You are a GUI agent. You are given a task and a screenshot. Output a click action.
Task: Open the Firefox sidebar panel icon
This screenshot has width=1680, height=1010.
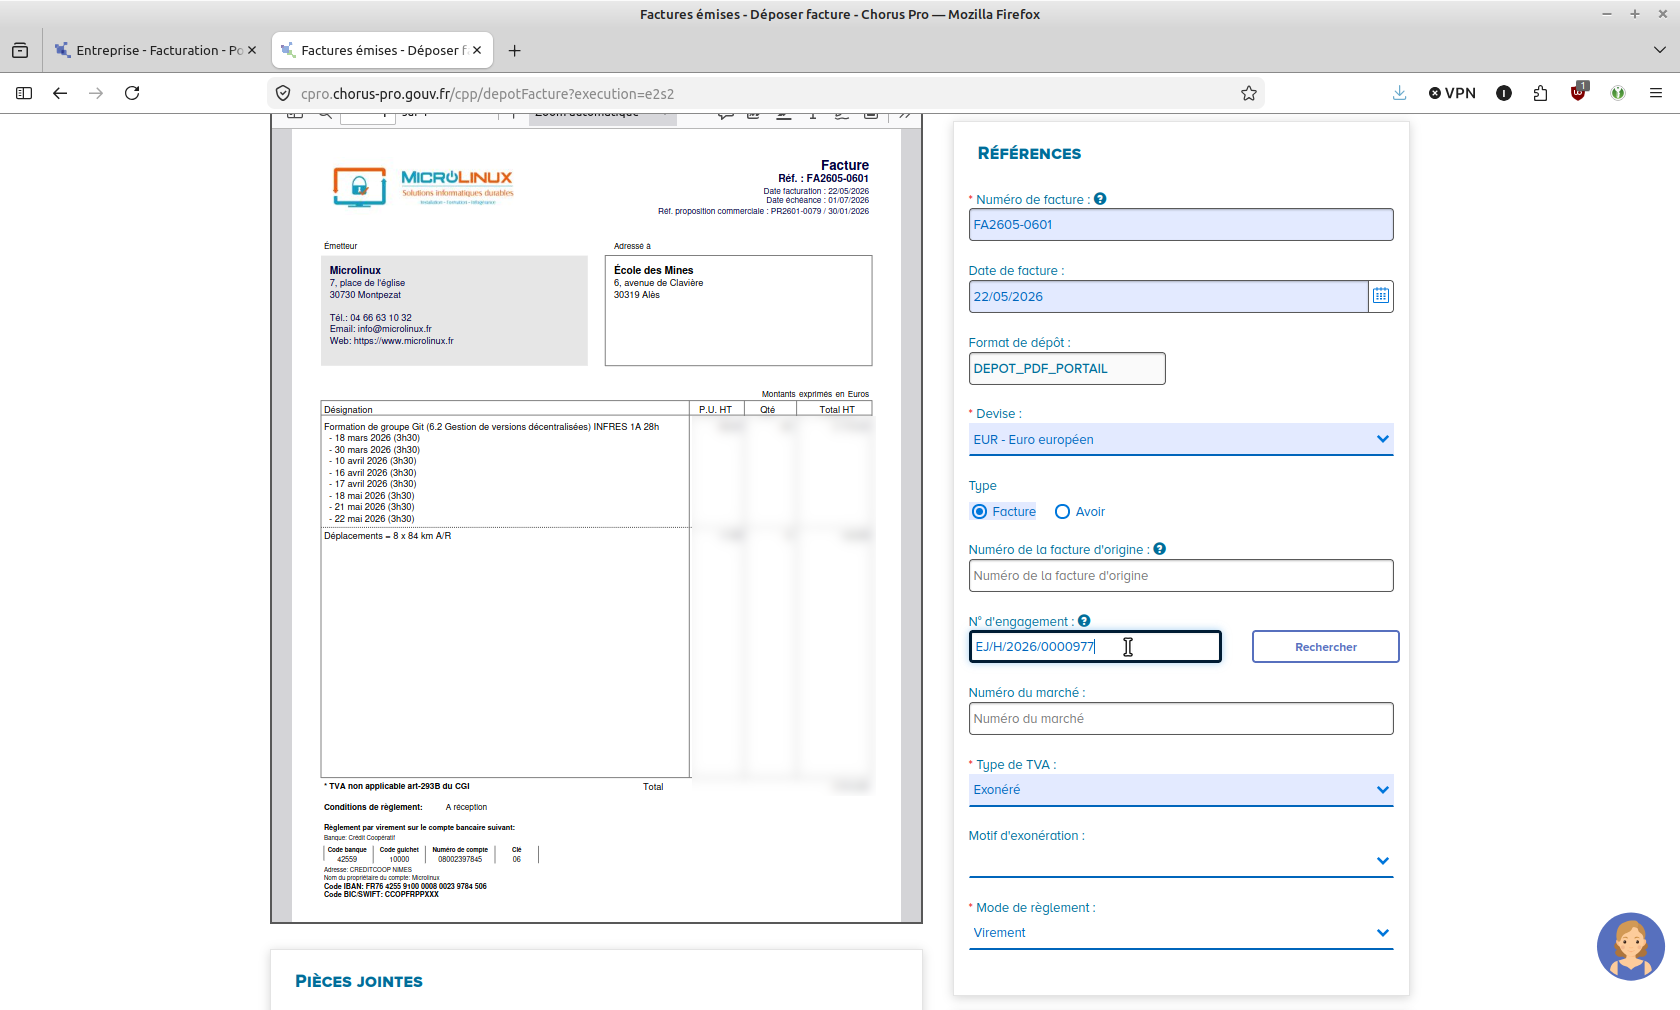[x=24, y=93]
